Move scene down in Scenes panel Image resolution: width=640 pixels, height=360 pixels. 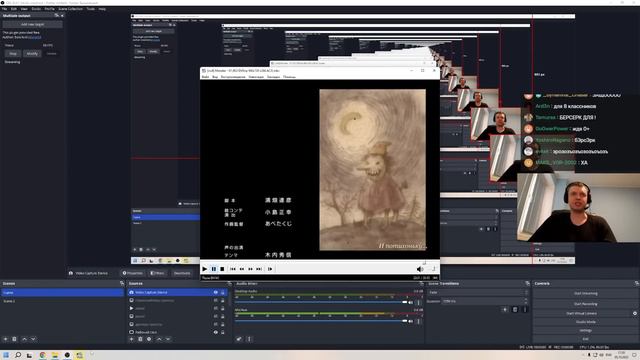click(33, 339)
